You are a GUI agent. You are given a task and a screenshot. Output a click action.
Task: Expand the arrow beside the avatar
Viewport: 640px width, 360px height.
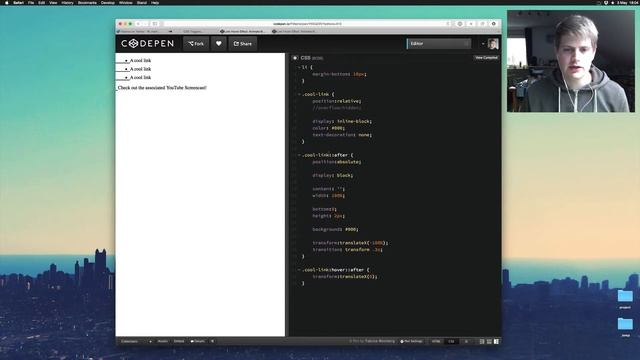tap(483, 44)
